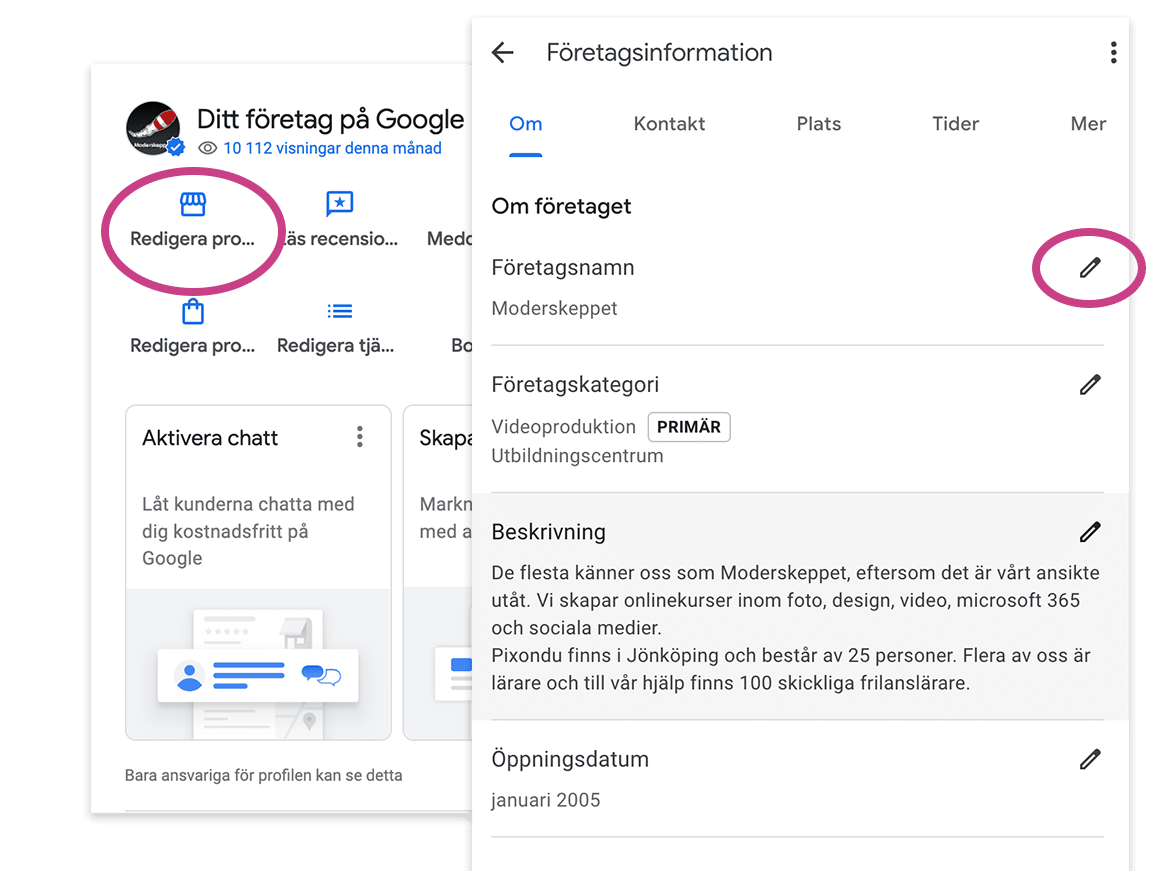Image resolution: width=1160 pixels, height=871 pixels.
Task: Switch to the Tider tab
Action: pos(955,124)
